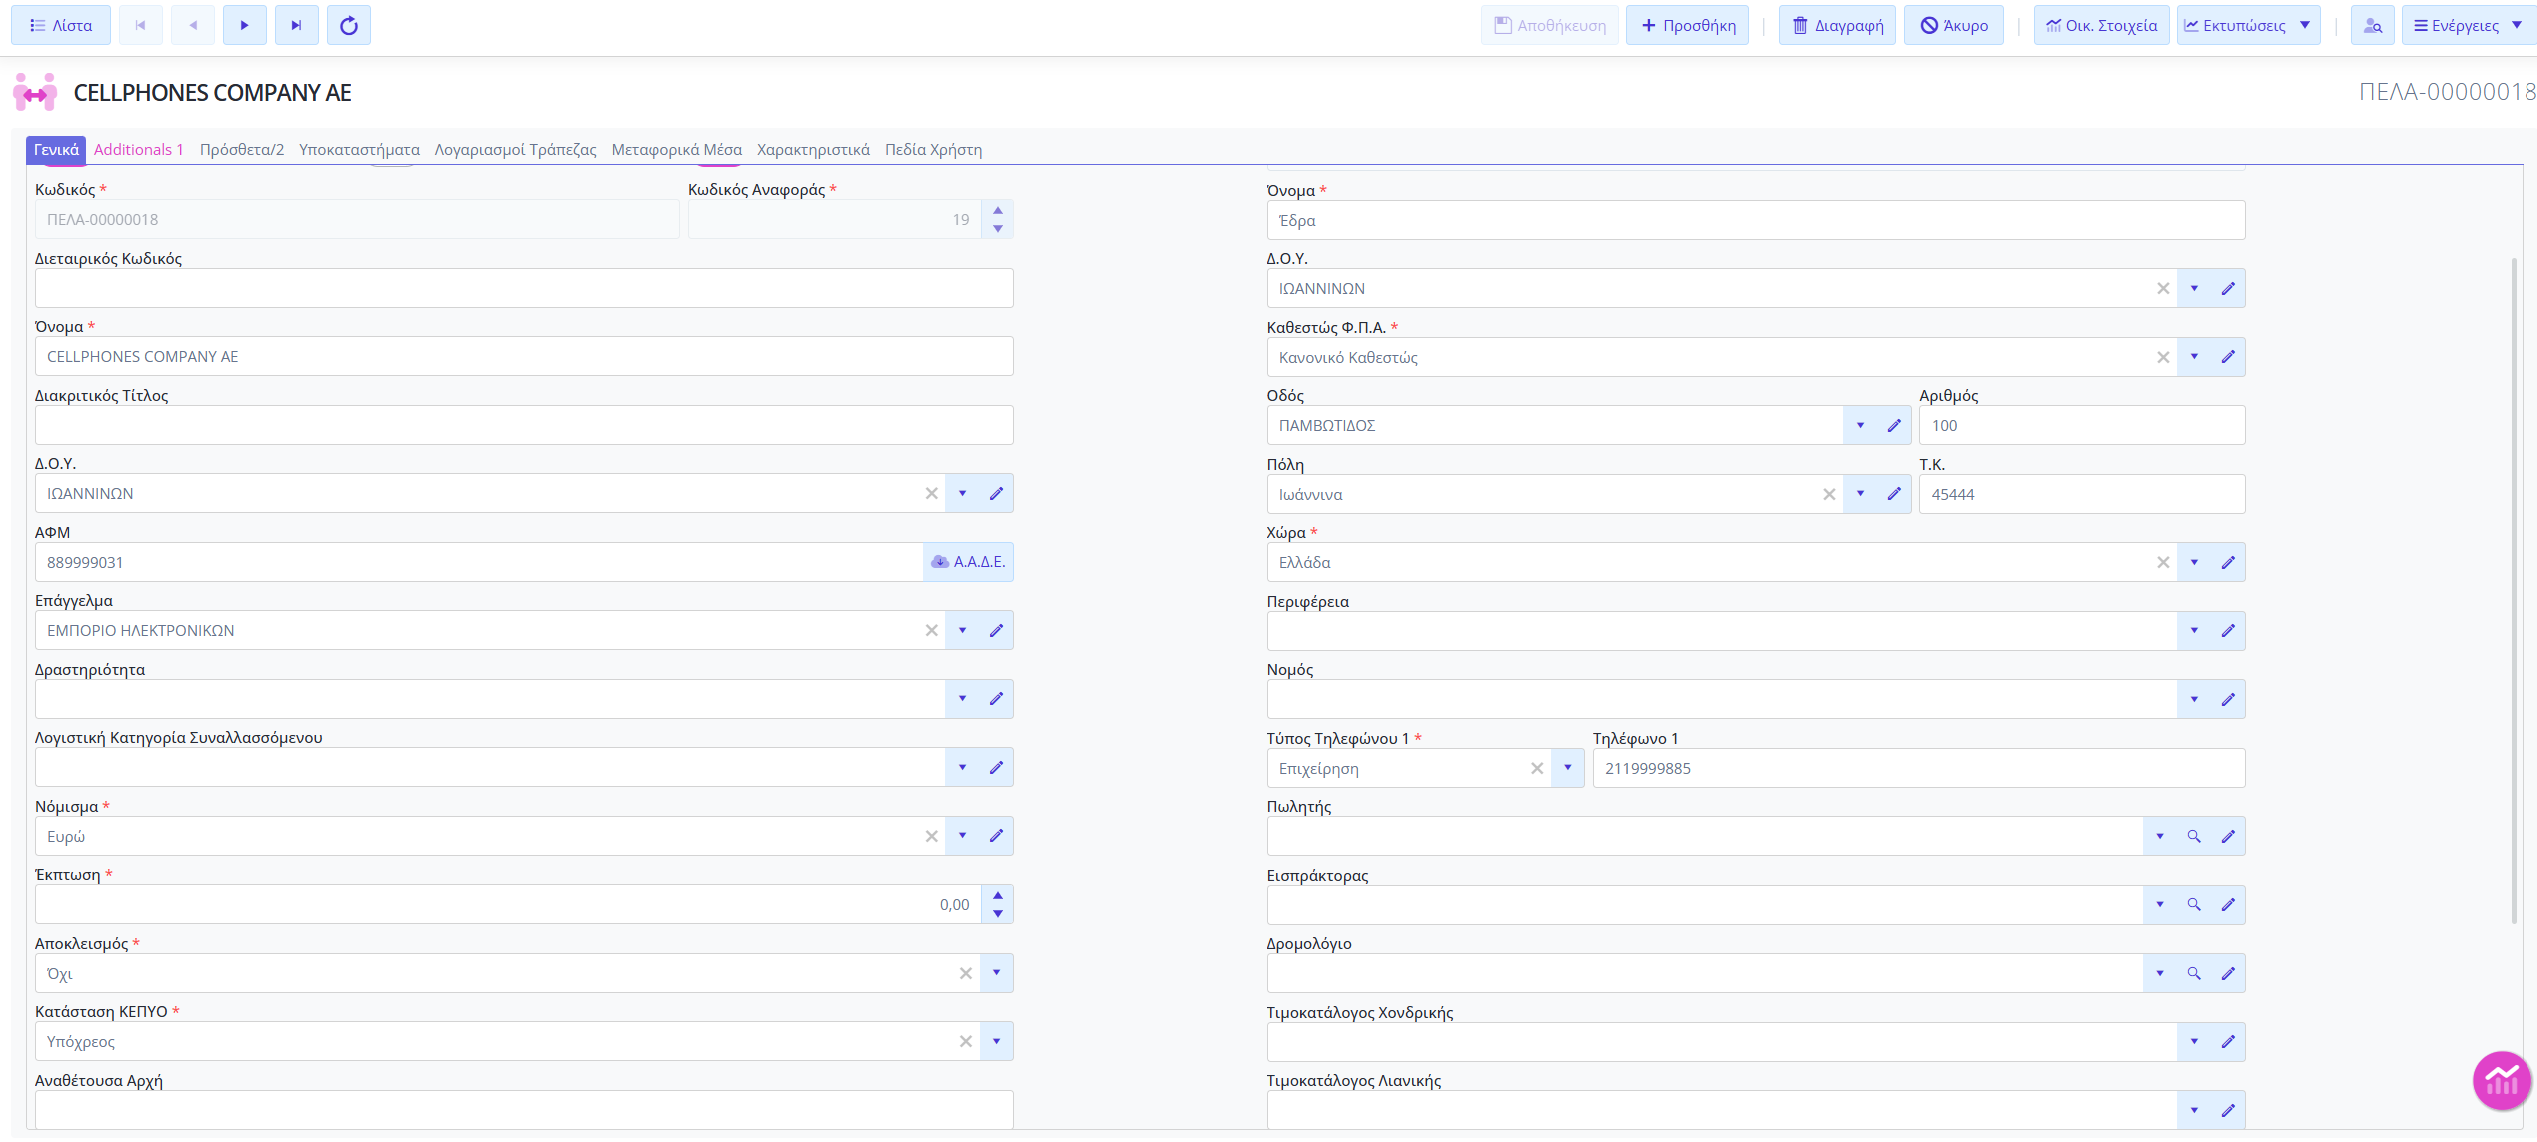Edit the Περιφέρεια field entry

click(2228, 631)
